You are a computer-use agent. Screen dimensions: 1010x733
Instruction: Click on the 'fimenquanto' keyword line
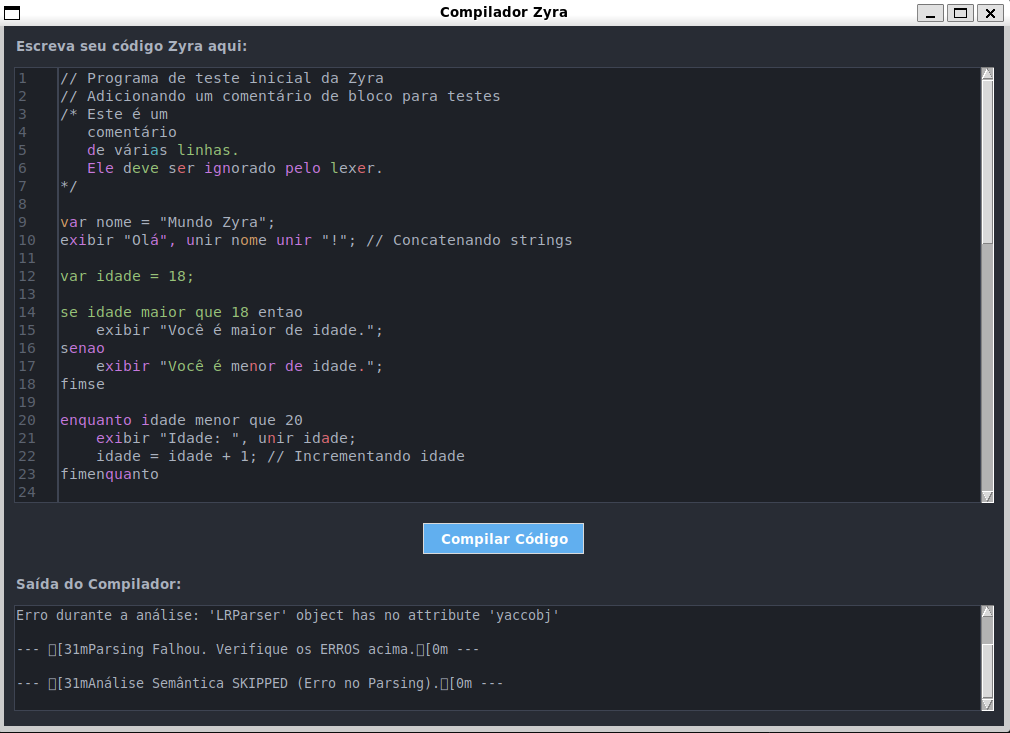(109, 474)
